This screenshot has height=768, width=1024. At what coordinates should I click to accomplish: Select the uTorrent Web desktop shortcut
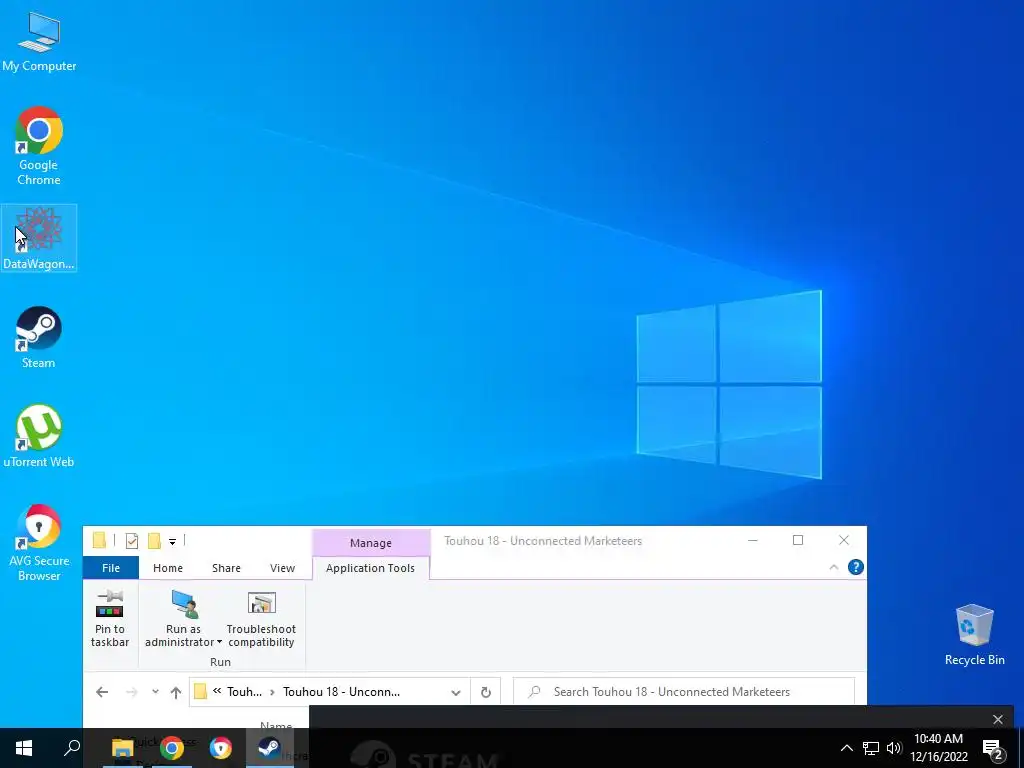point(39,436)
